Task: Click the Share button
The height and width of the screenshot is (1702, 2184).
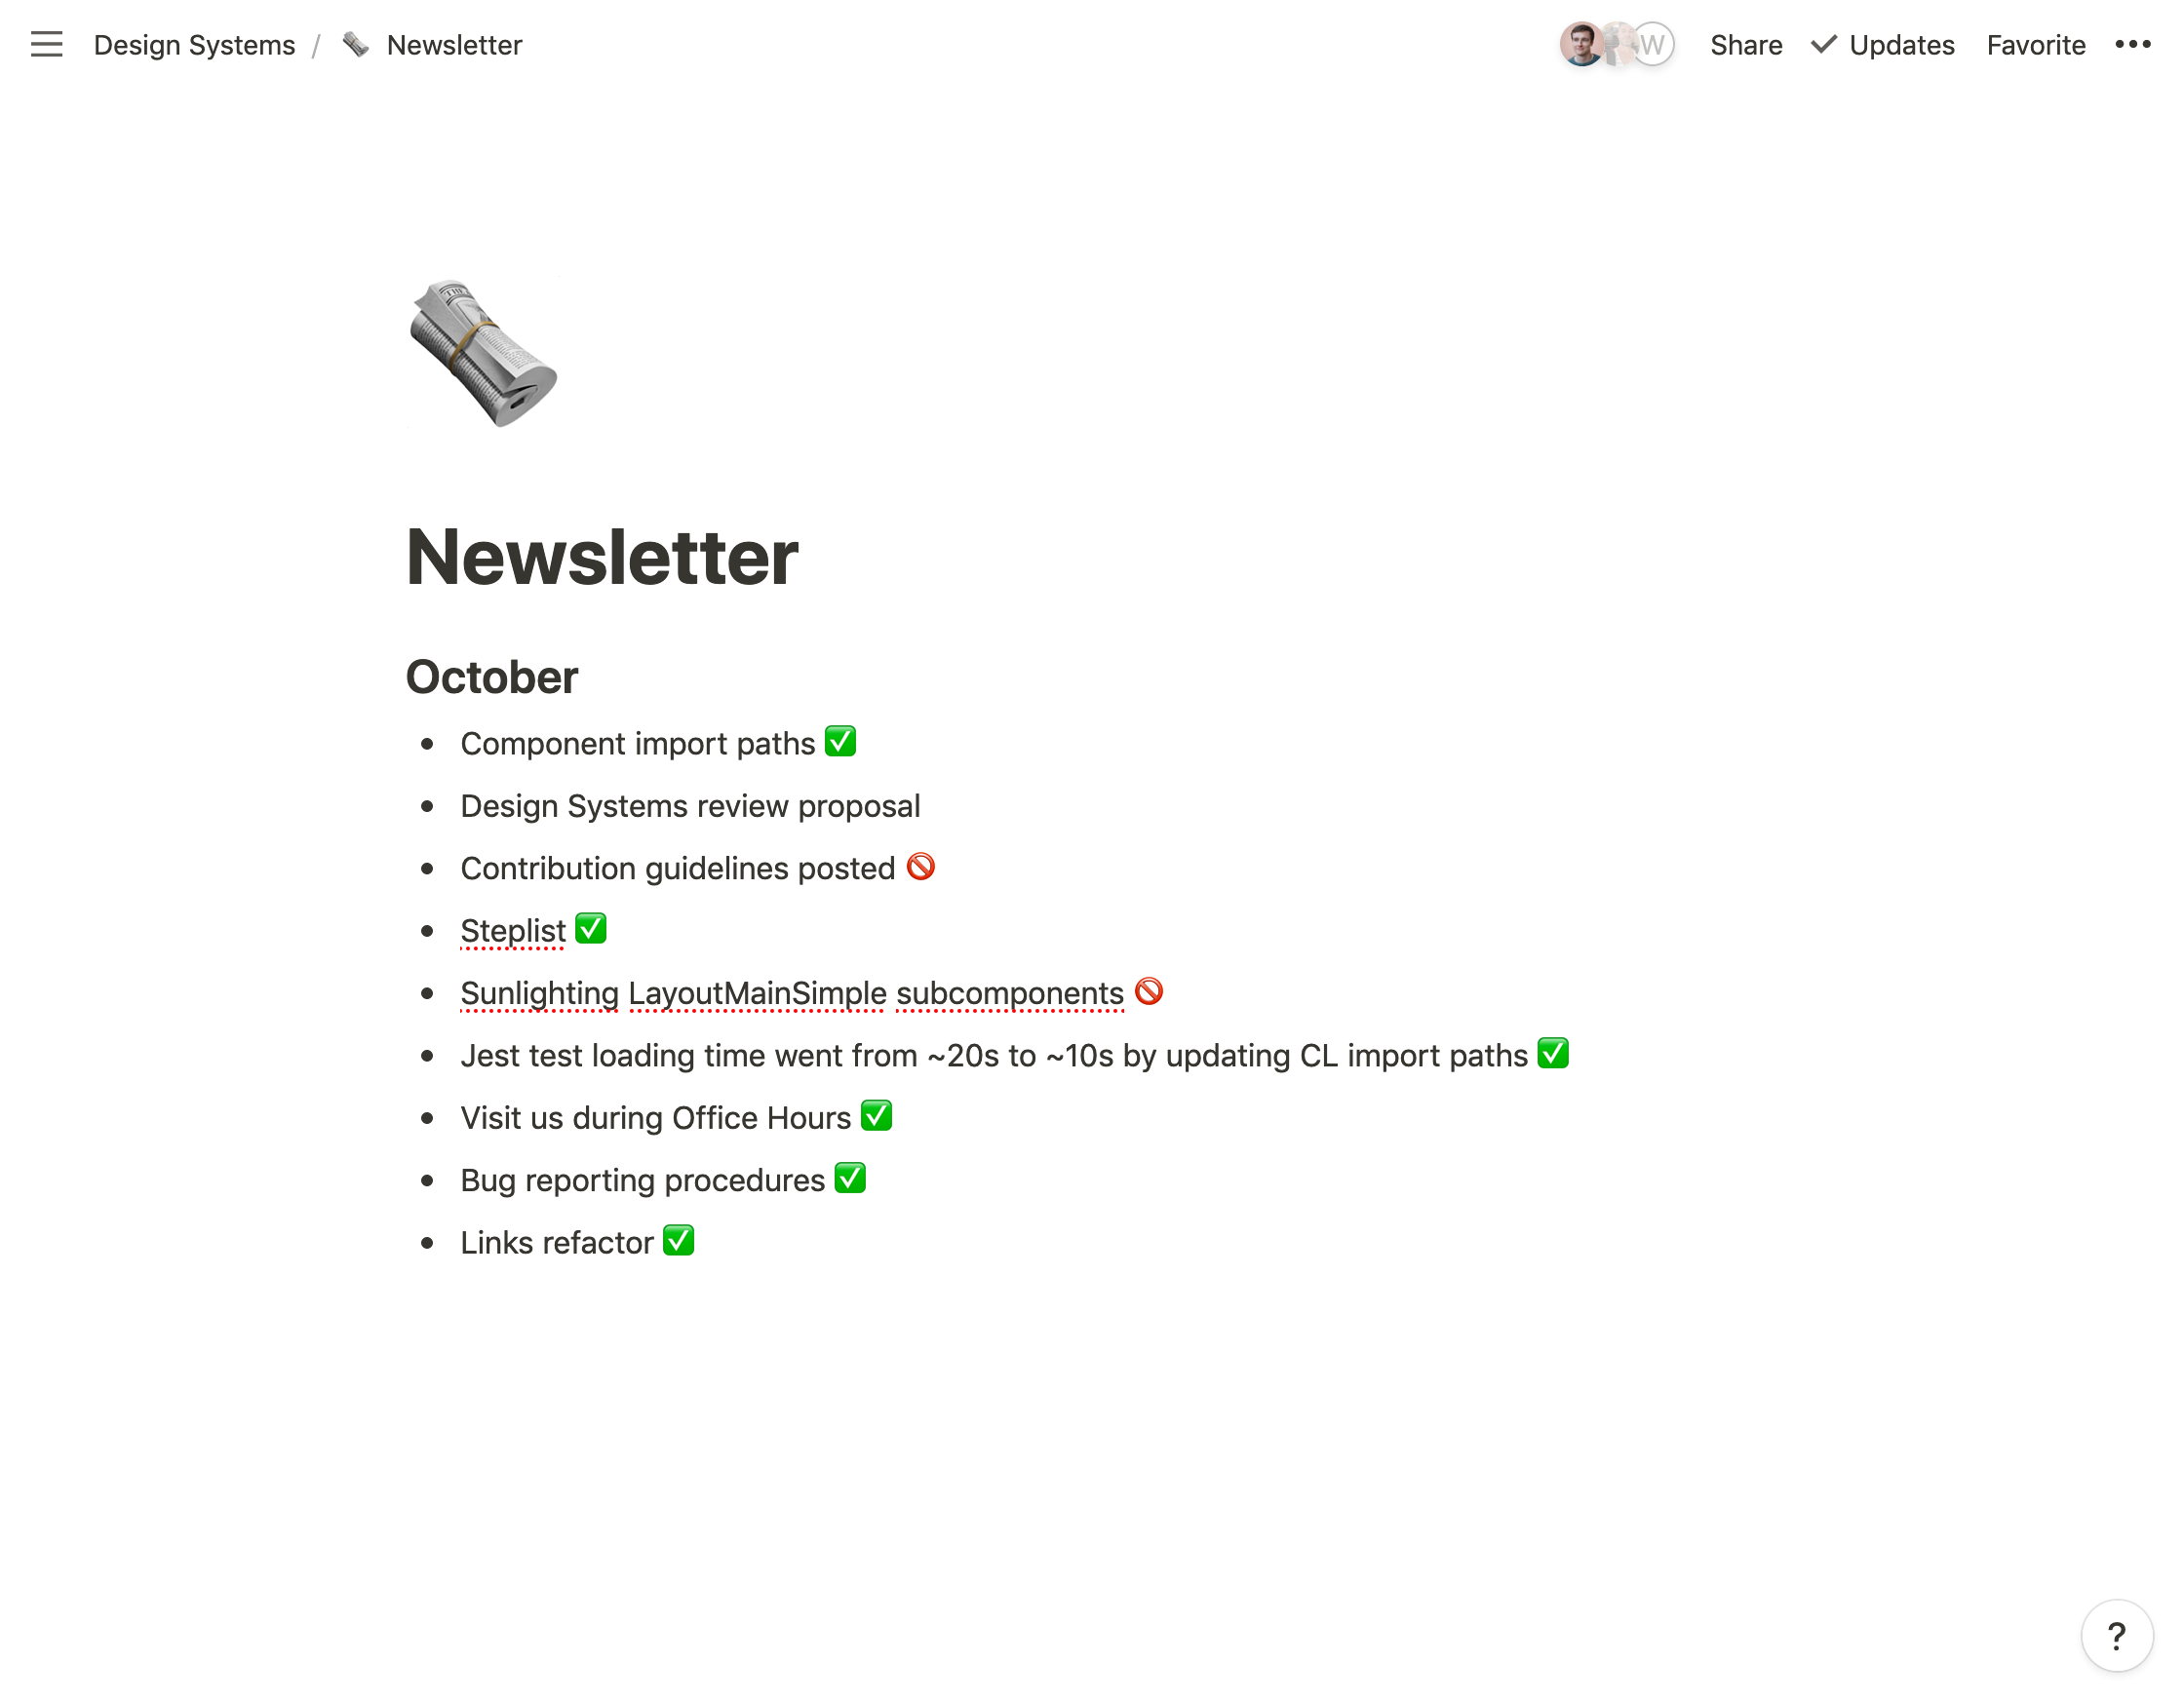Action: (1744, 44)
